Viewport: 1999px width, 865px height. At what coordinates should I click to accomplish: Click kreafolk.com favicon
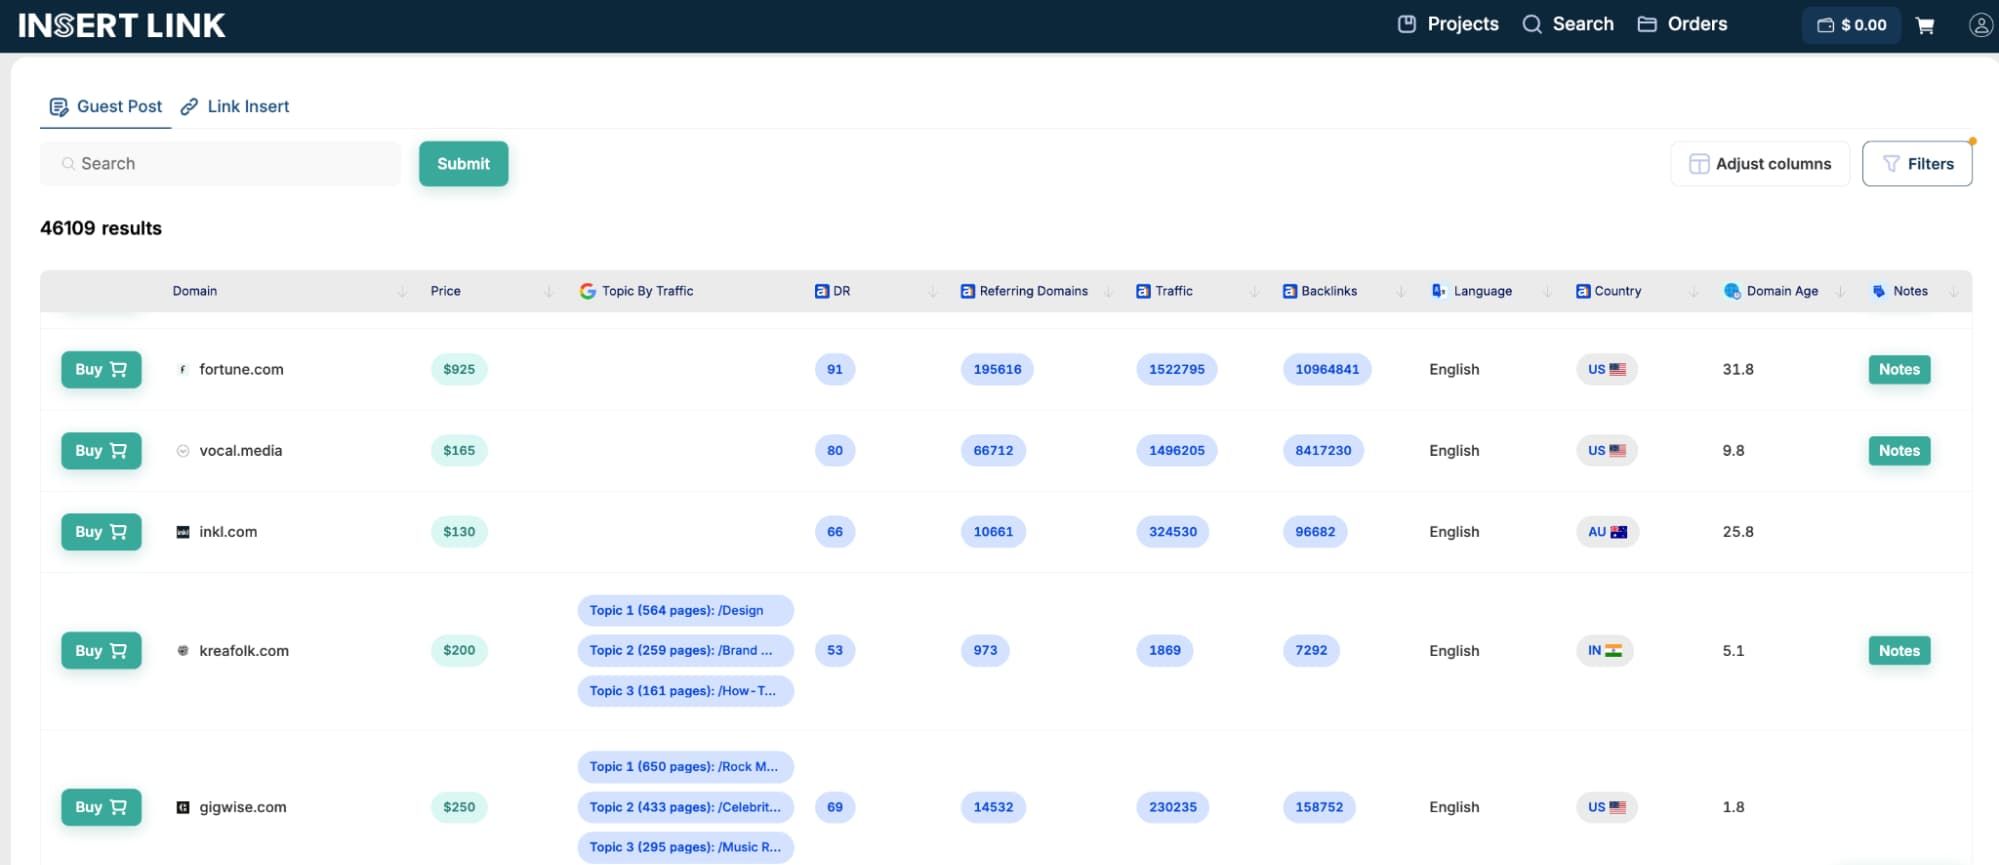(183, 650)
